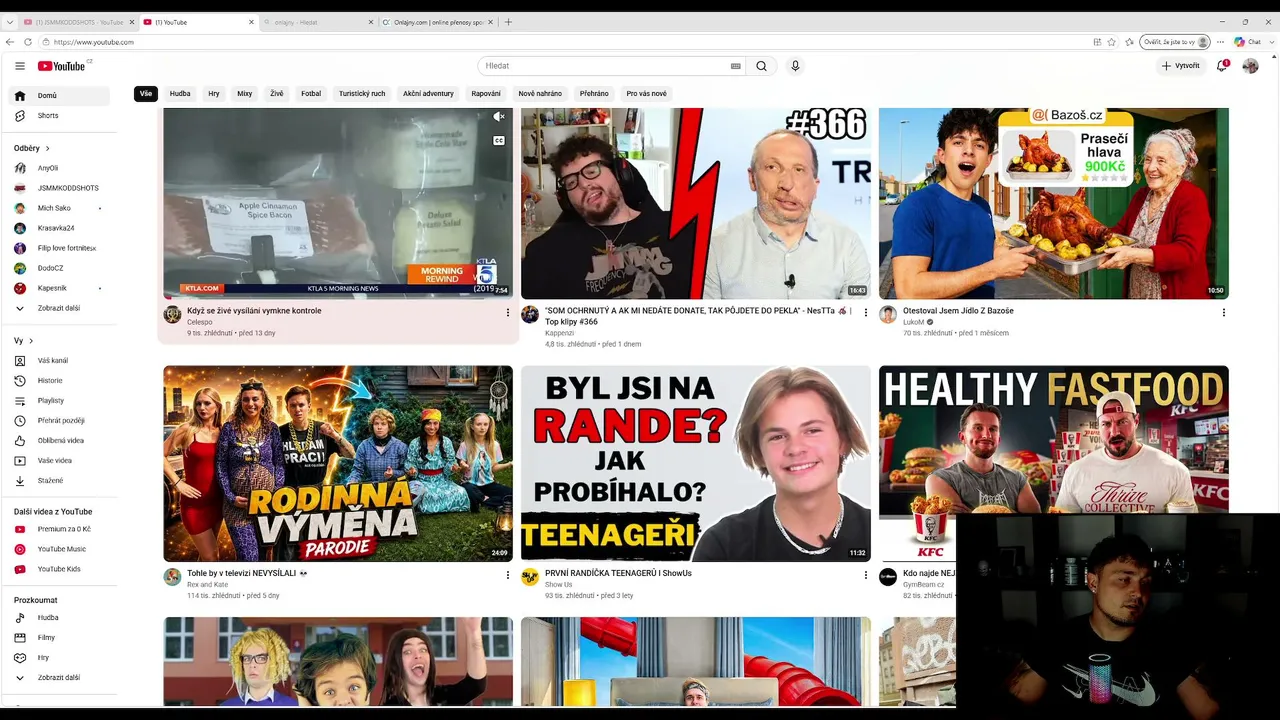The width and height of the screenshot is (1280, 720).
Task: Open Oblíbená videa
Action: tap(59, 441)
